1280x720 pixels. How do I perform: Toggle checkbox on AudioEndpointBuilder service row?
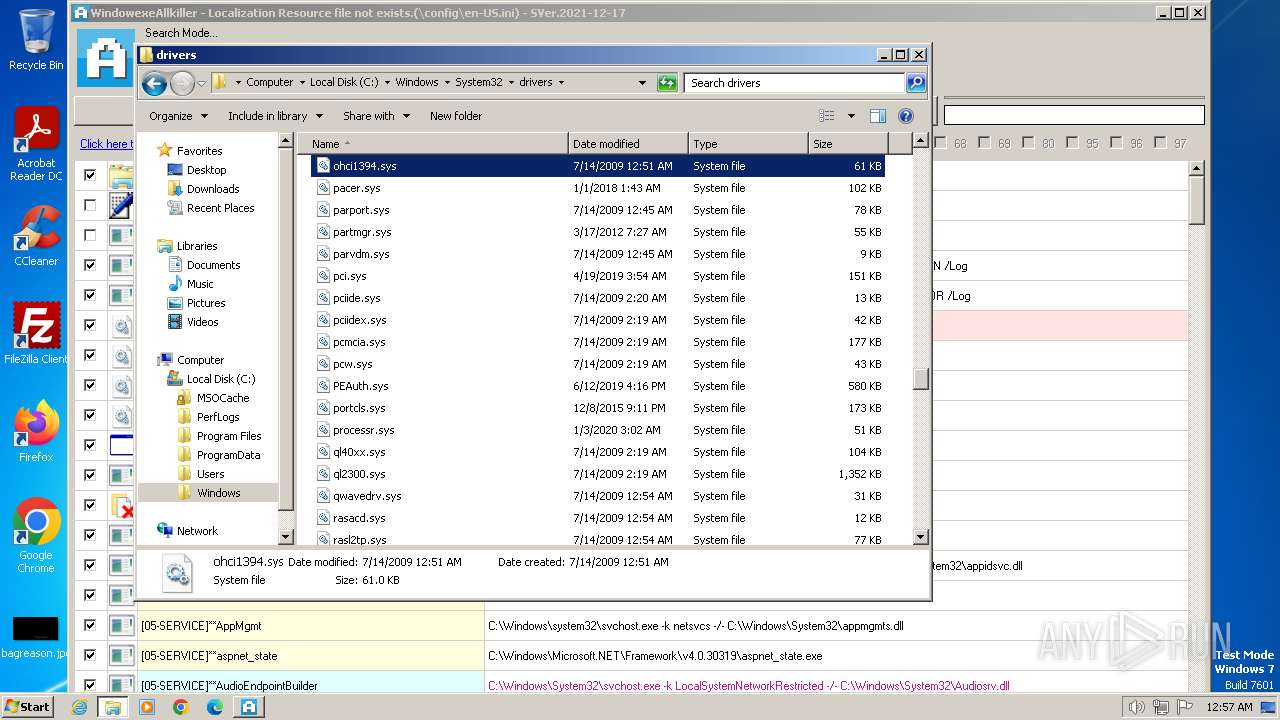tap(90, 685)
